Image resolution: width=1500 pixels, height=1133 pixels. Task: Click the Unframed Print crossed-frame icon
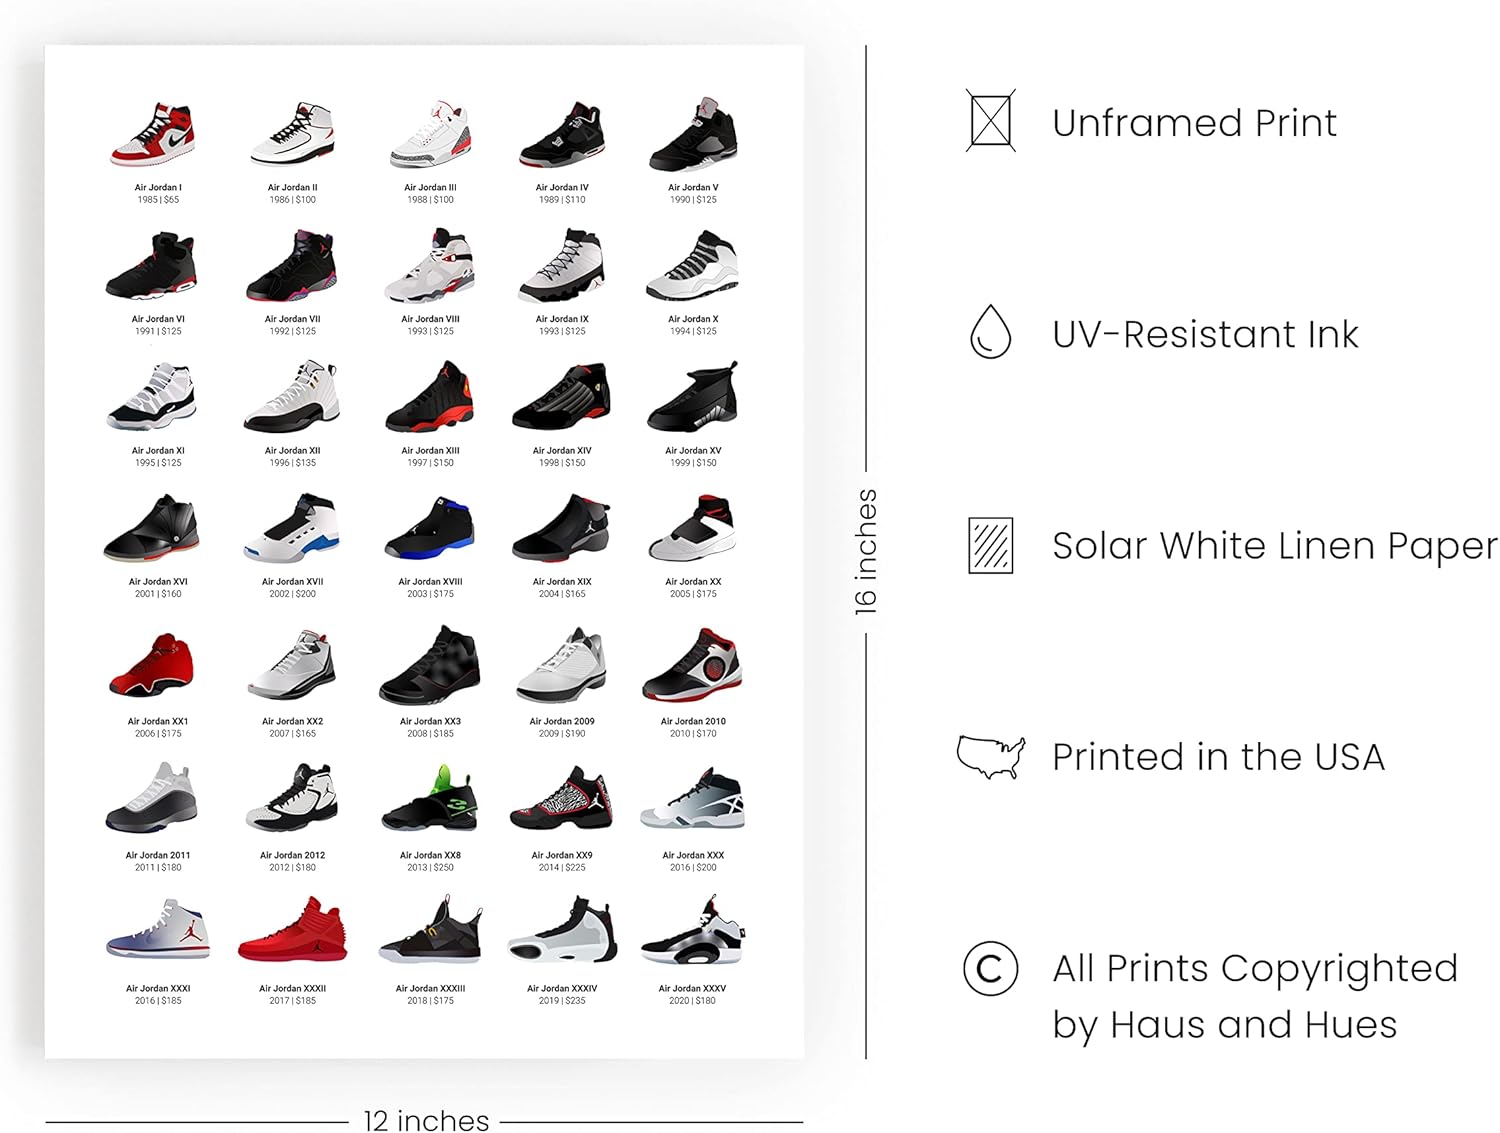990,122
